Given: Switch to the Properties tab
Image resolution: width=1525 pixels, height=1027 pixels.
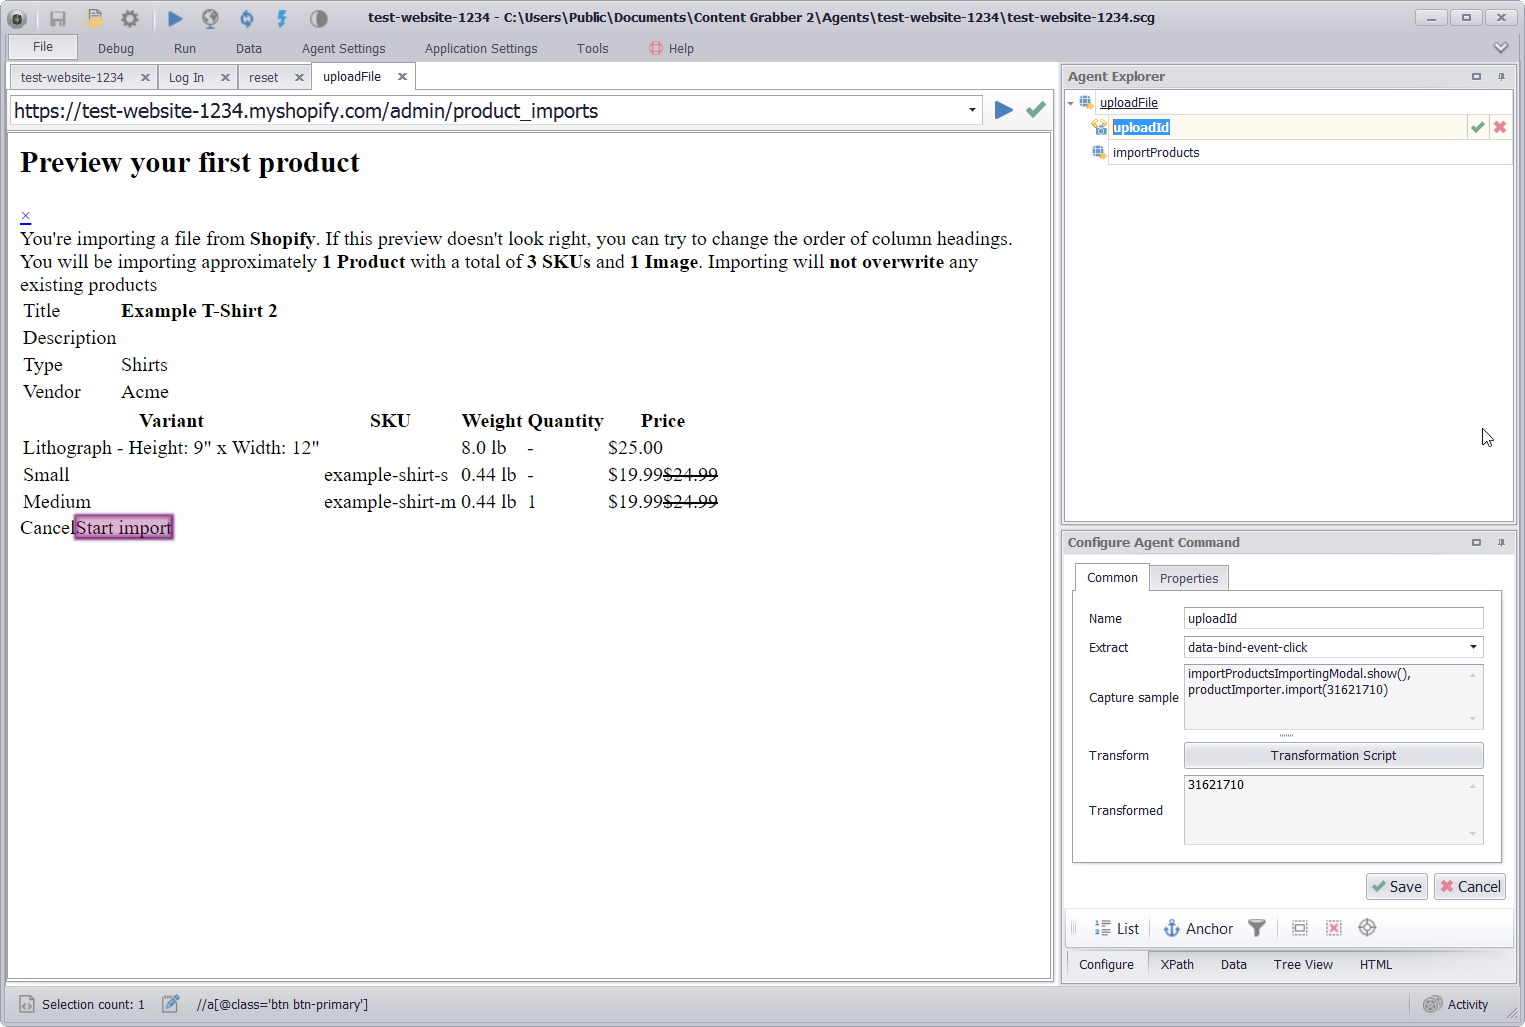Looking at the screenshot, I should (1188, 578).
